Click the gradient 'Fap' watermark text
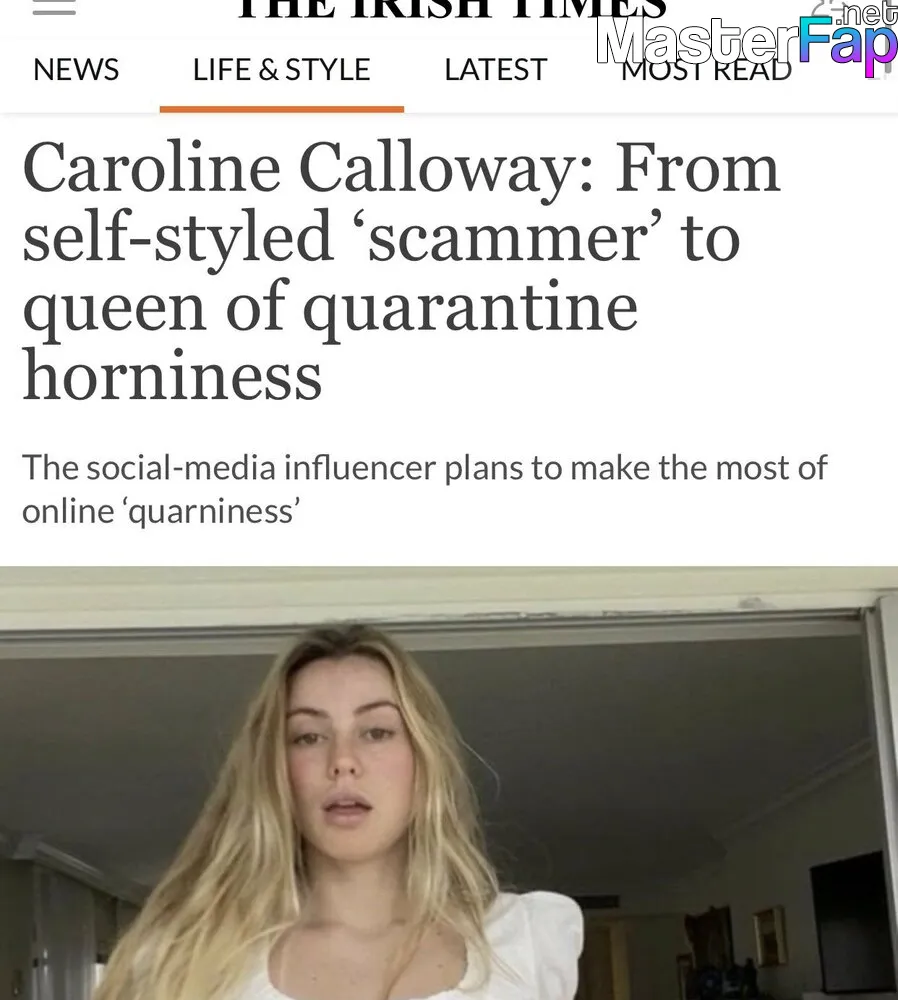Screen dimensions: 898x1000 (848, 45)
